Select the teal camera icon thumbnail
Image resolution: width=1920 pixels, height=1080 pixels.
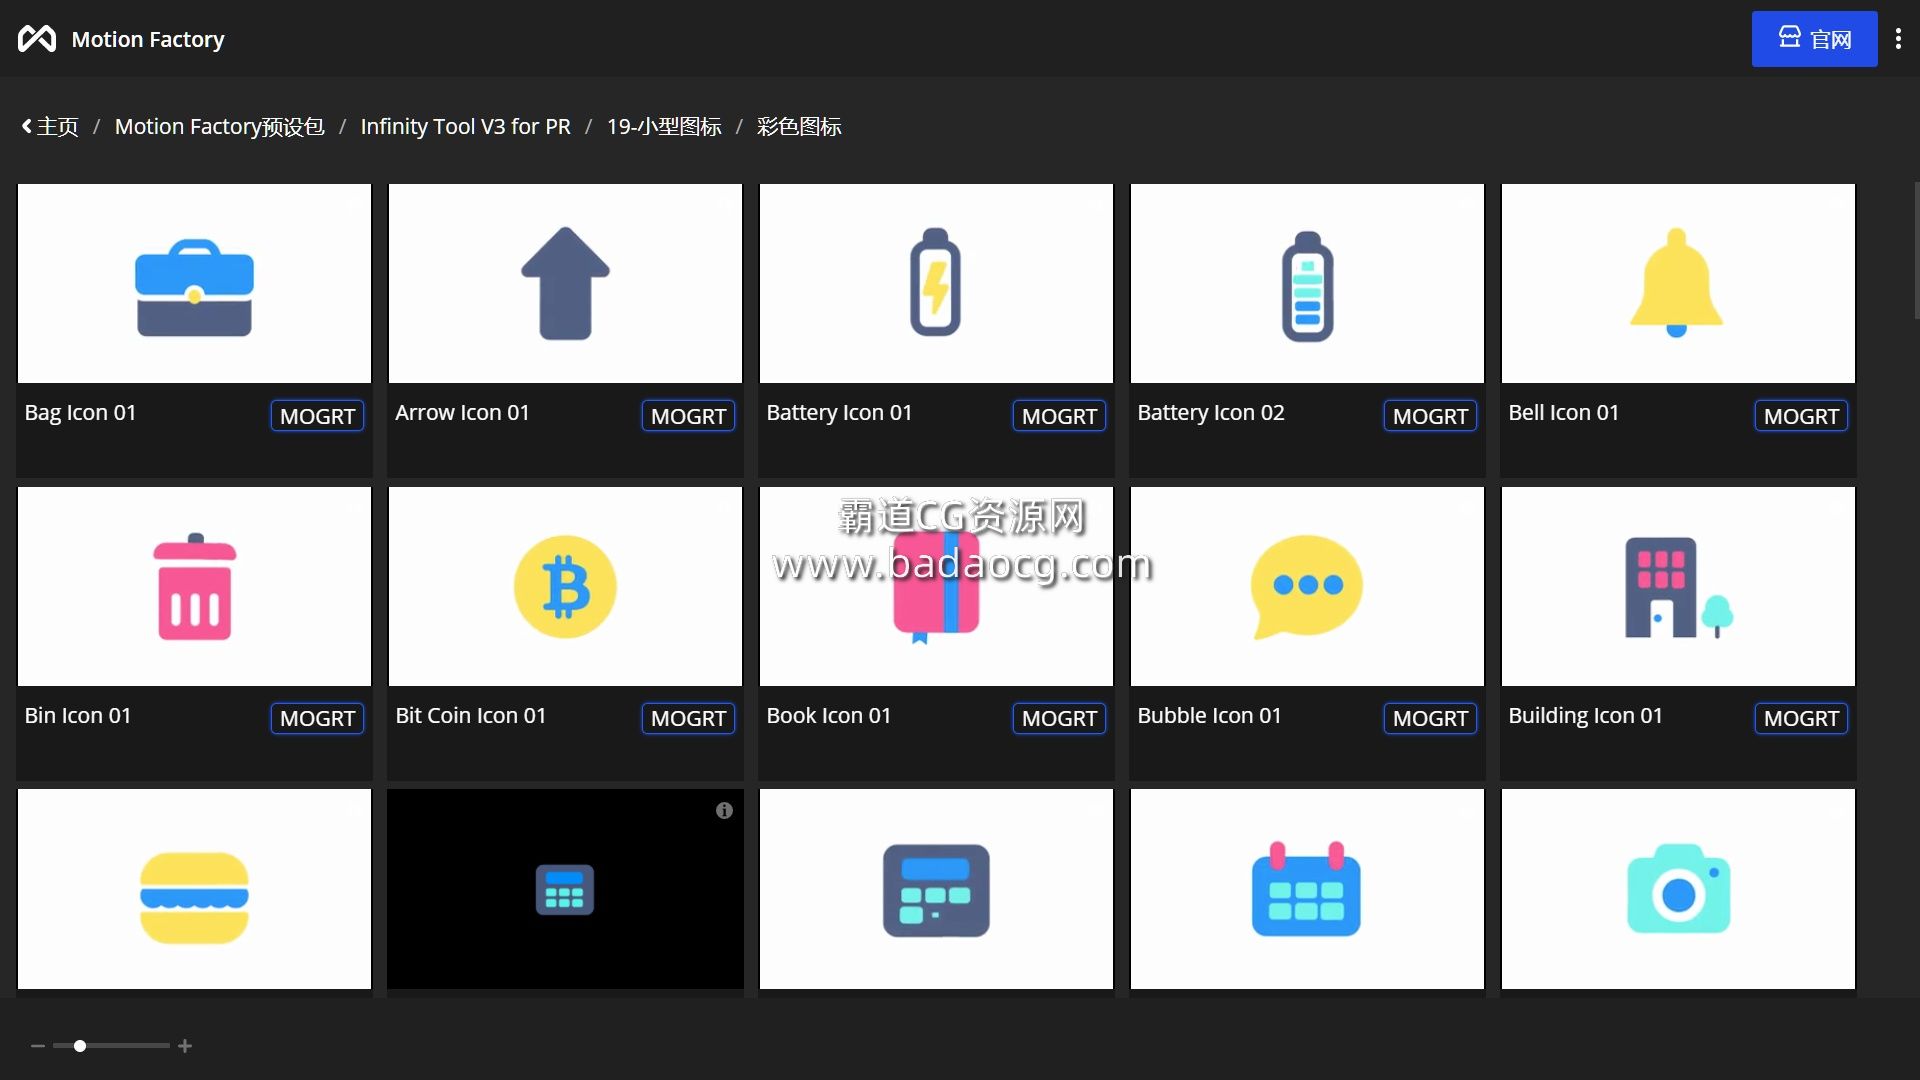[1678, 889]
